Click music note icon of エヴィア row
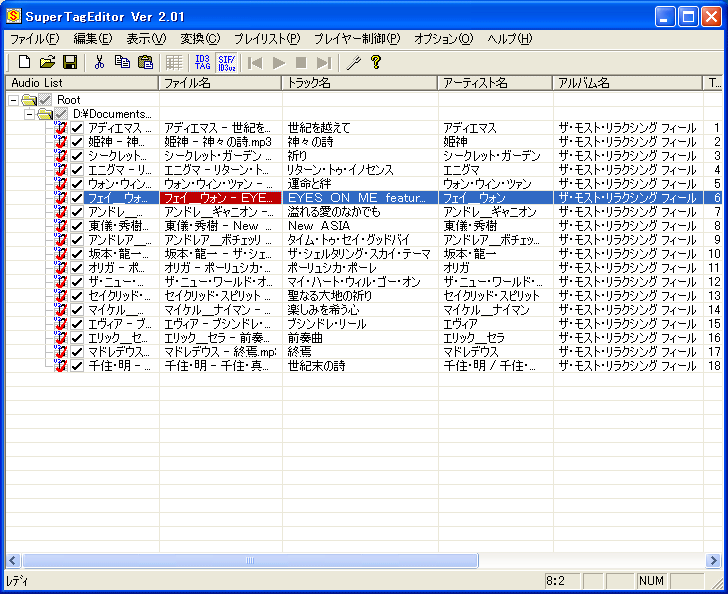 (x=60, y=324)
